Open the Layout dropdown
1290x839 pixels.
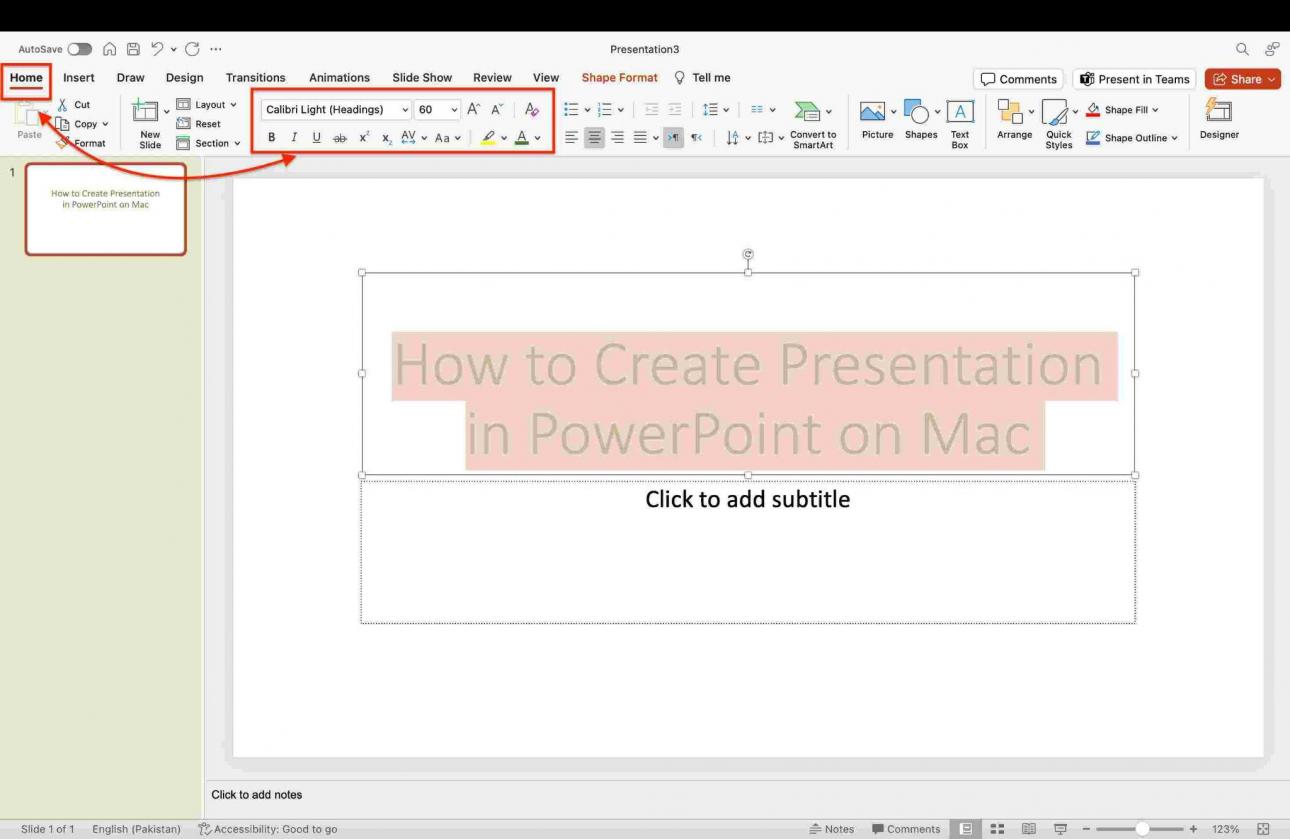pos(207,104)
